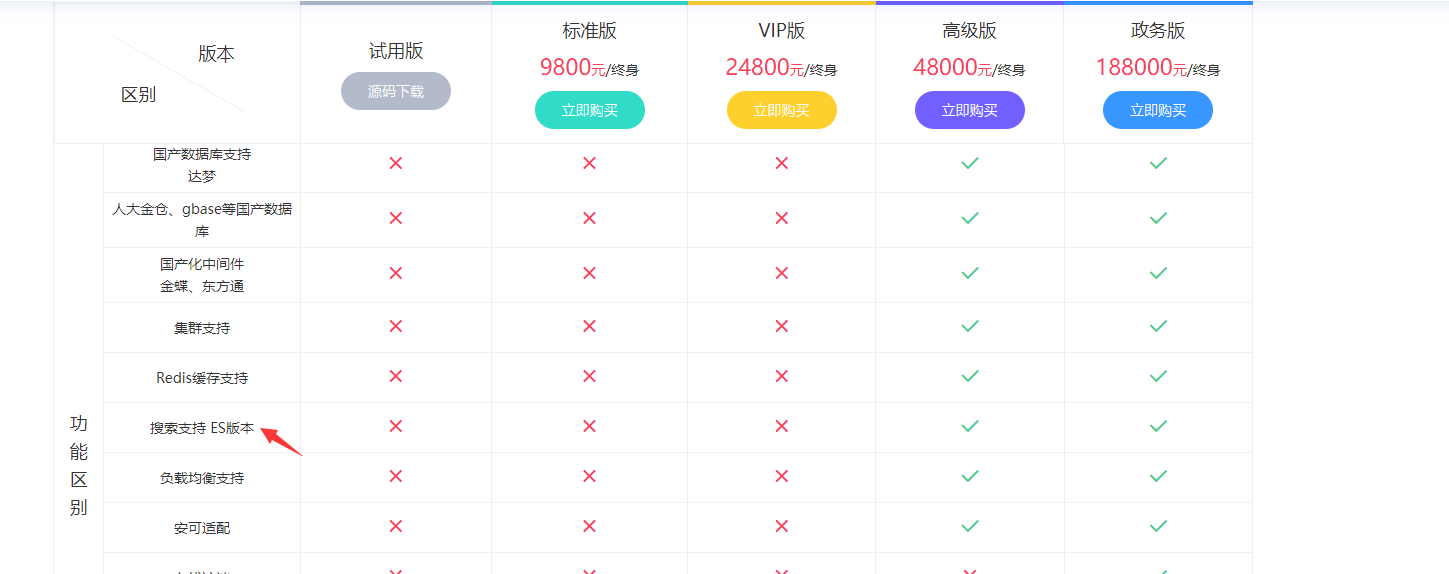Click the 政务版 checkmark for 国产化中间件 row
This screenshot has height=574, width=1449.
coord(1158,273)
